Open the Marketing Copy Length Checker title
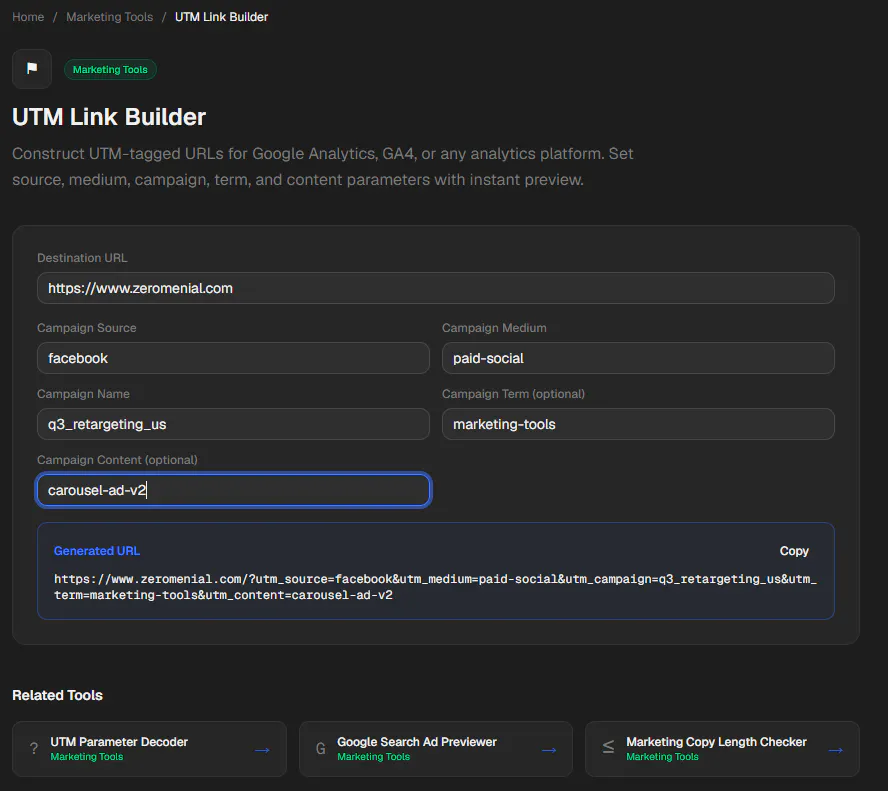Image resolution: width=888 pixels, height=791 pixels. point(716,742)
